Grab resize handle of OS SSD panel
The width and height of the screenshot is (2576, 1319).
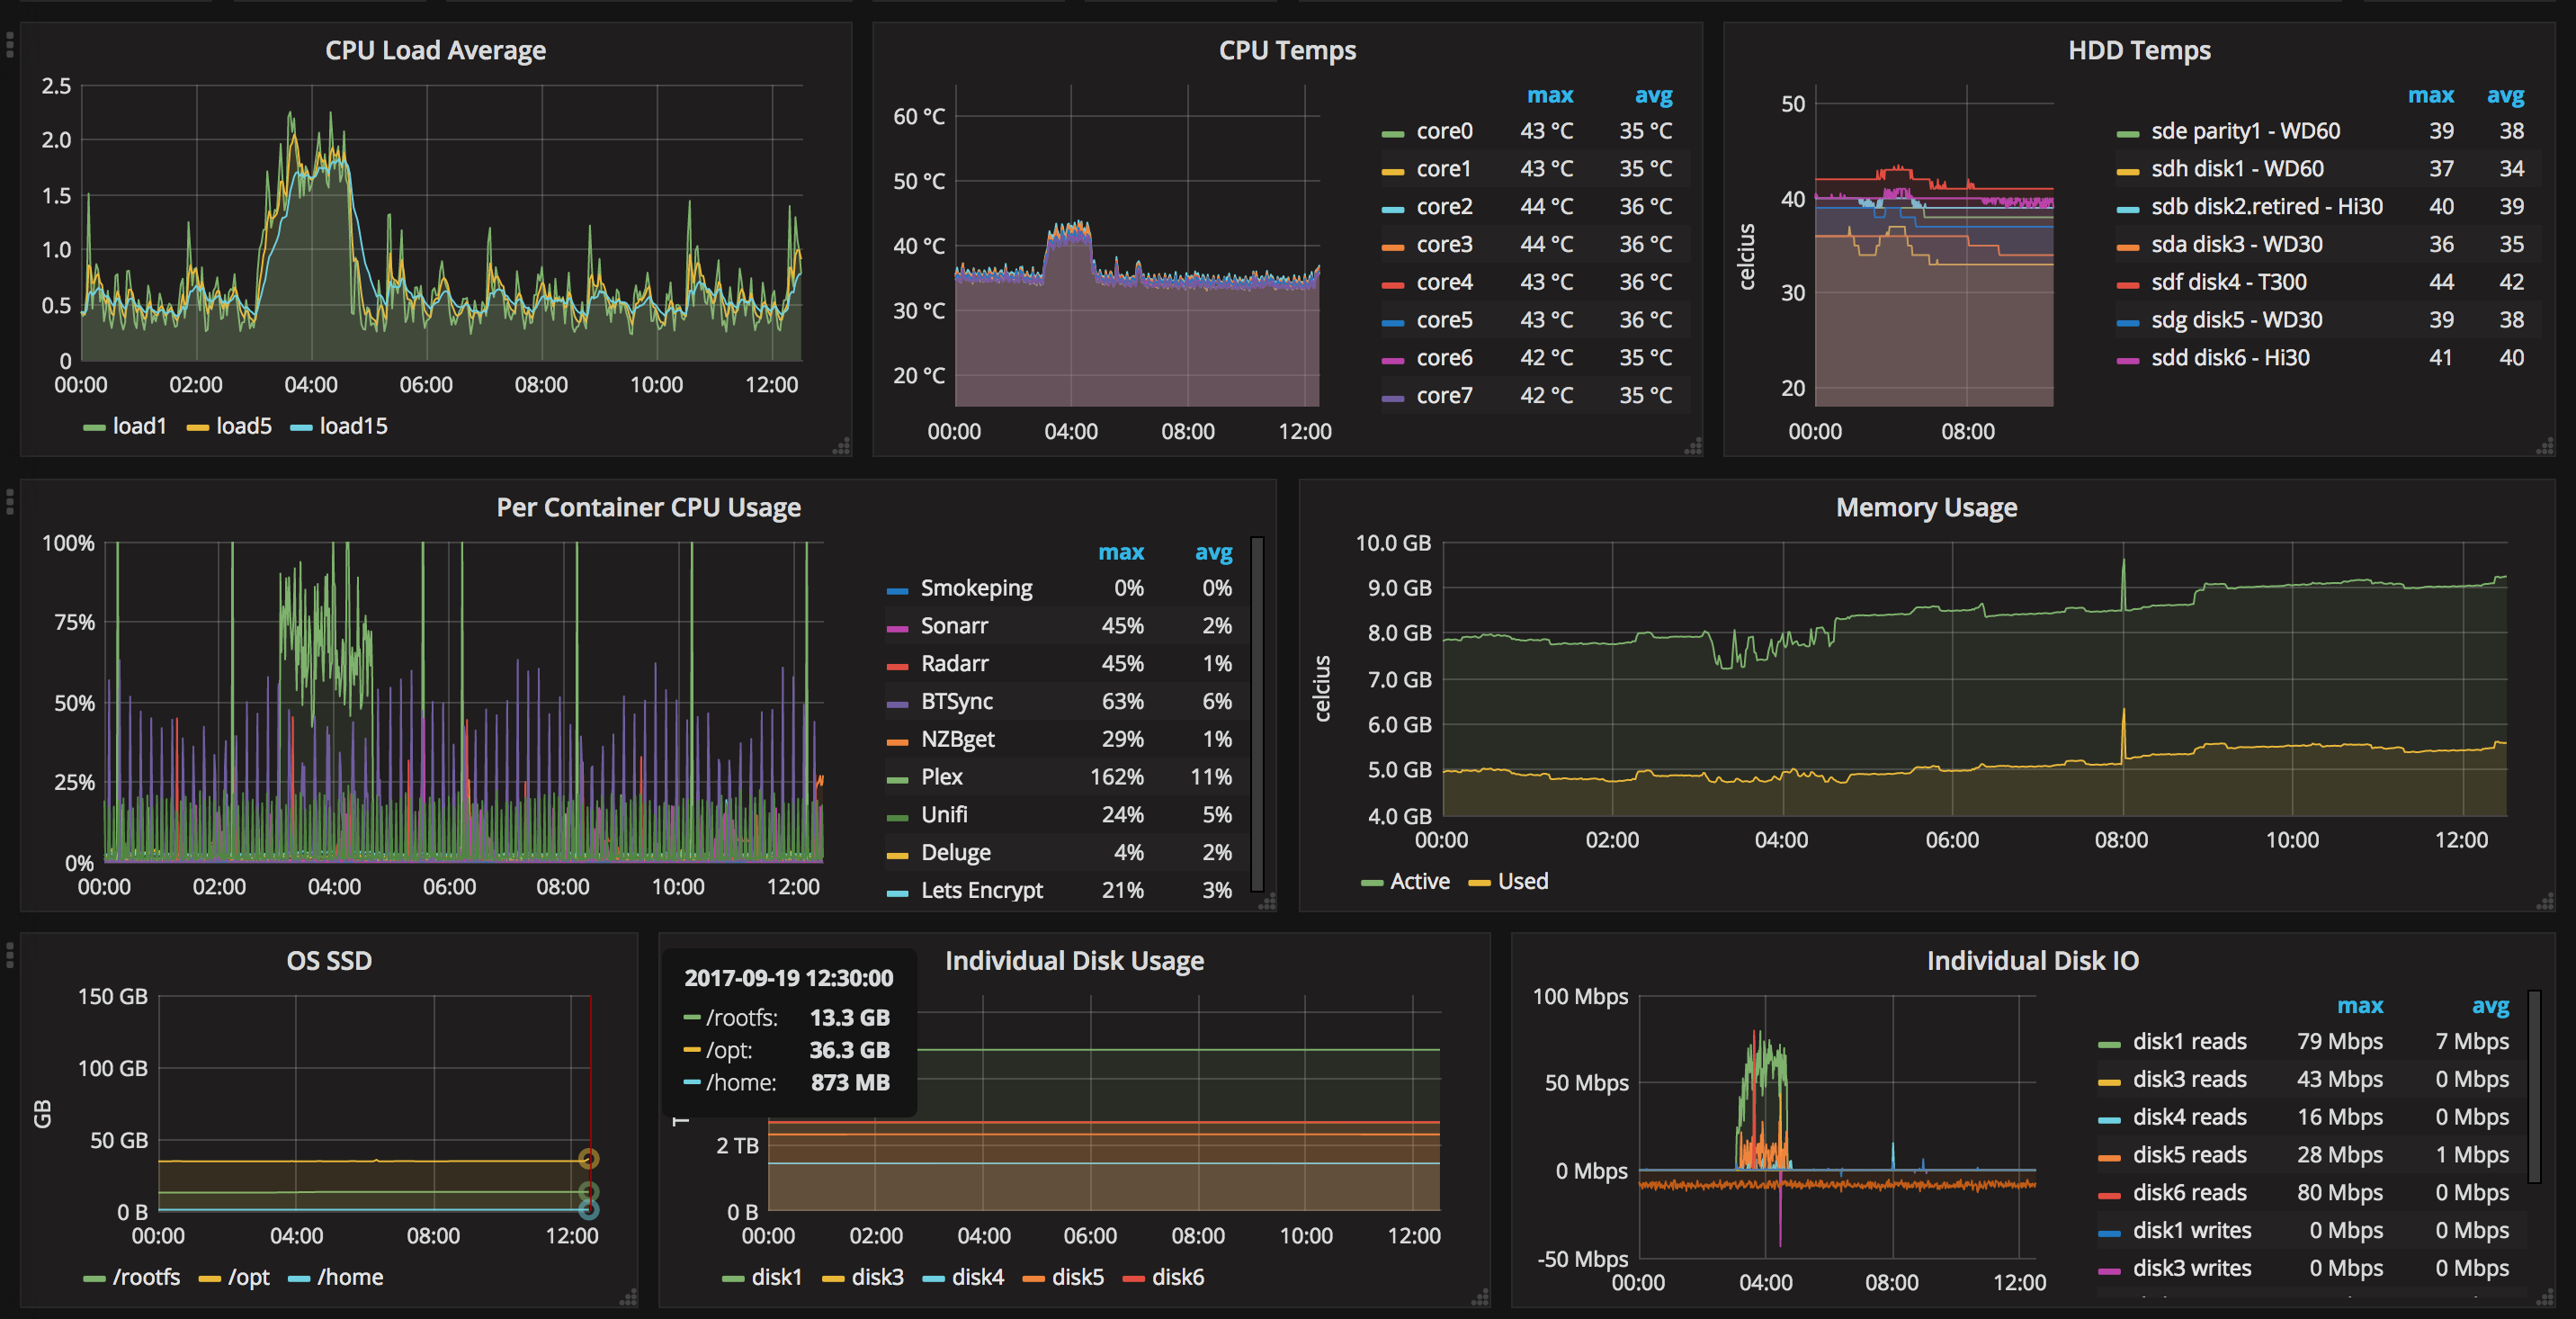(x=628, y=1298)
